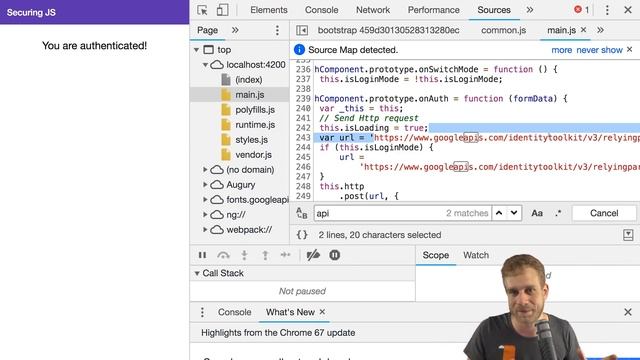Dismiss the Source Map detected infobar
This screenshot has height=360, width=640.
click(x=629, y=49)
